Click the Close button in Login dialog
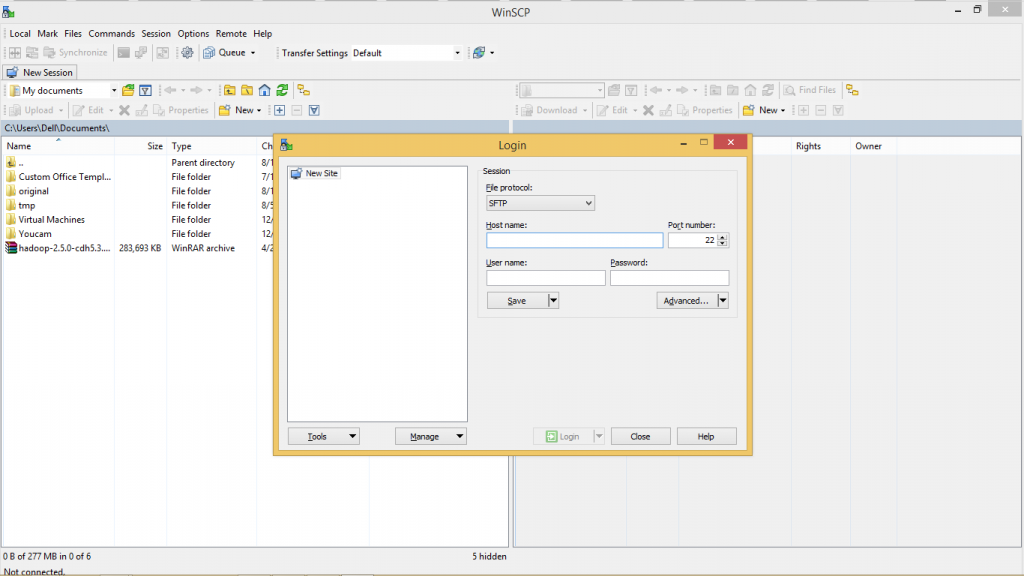The height and width of the screenshot is (576, 1024). click(x=640, y=436)
